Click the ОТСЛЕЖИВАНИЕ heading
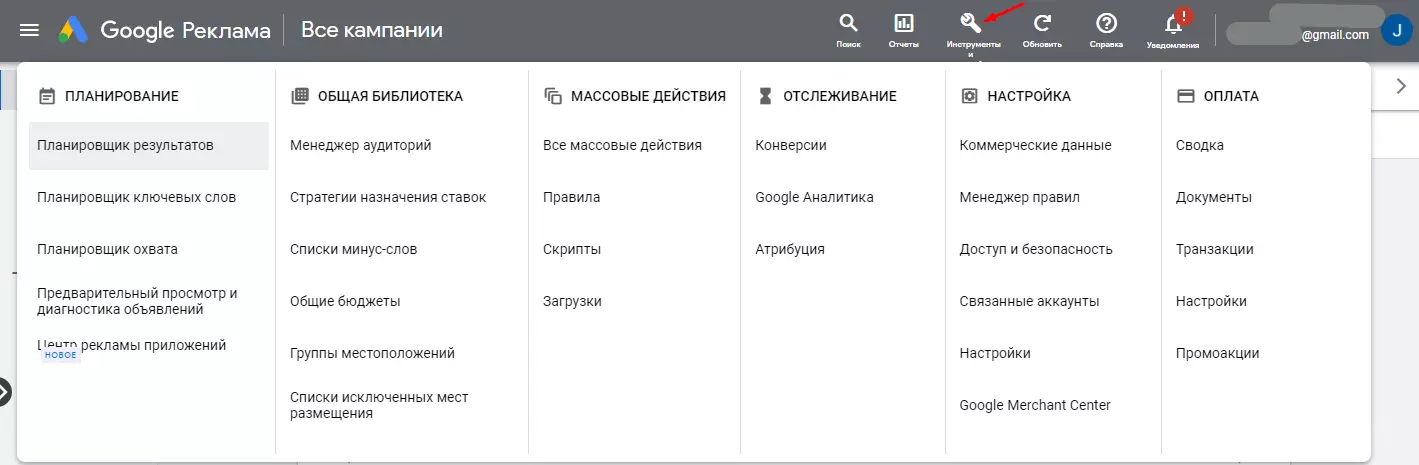 (840, 96)
